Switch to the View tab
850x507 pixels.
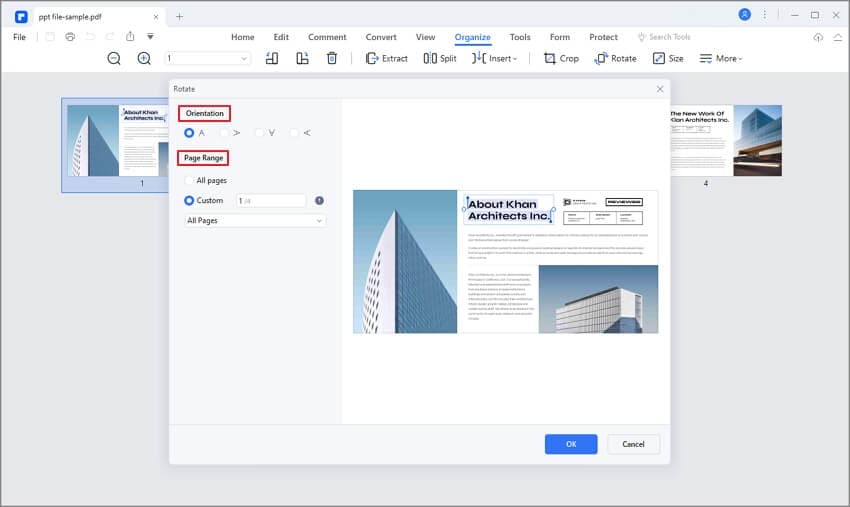[425, 37]
